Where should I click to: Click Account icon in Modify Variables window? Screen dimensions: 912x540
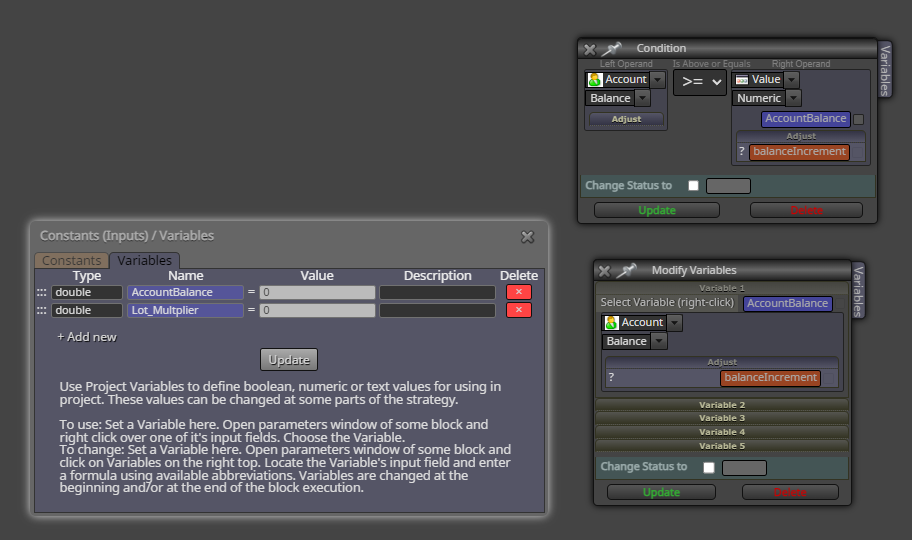click(x=611, y=322)
